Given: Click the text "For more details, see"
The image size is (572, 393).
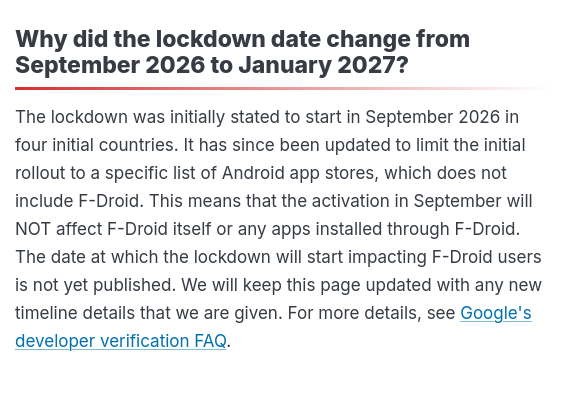Looking at the screenshot, I should click(371, 313).
